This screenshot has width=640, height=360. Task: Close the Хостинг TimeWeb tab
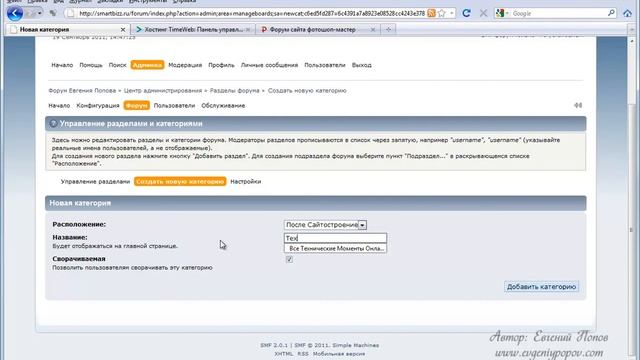tap(248, 29)
